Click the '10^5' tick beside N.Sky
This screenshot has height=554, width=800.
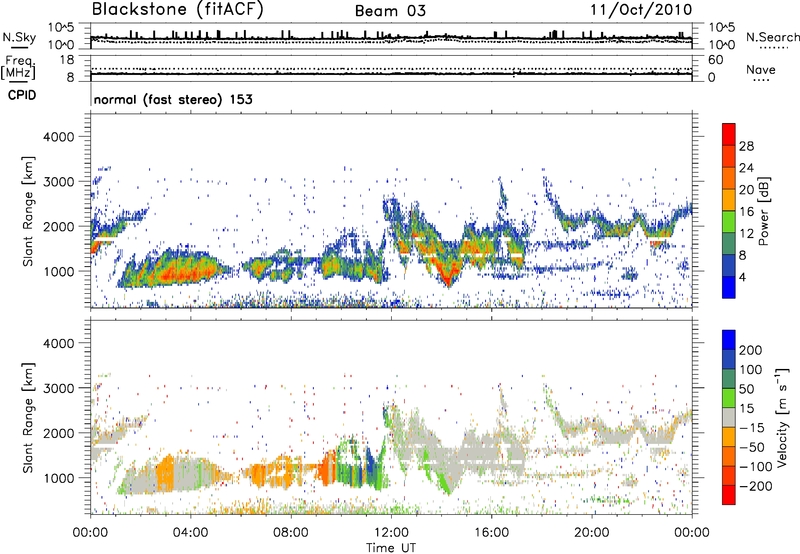(x=61, y=28)
